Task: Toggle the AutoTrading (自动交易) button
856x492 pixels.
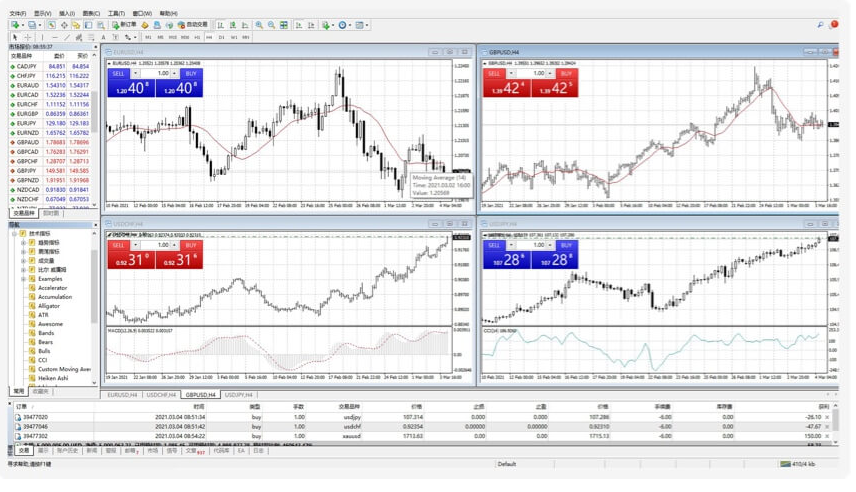Action: [192, 25]
